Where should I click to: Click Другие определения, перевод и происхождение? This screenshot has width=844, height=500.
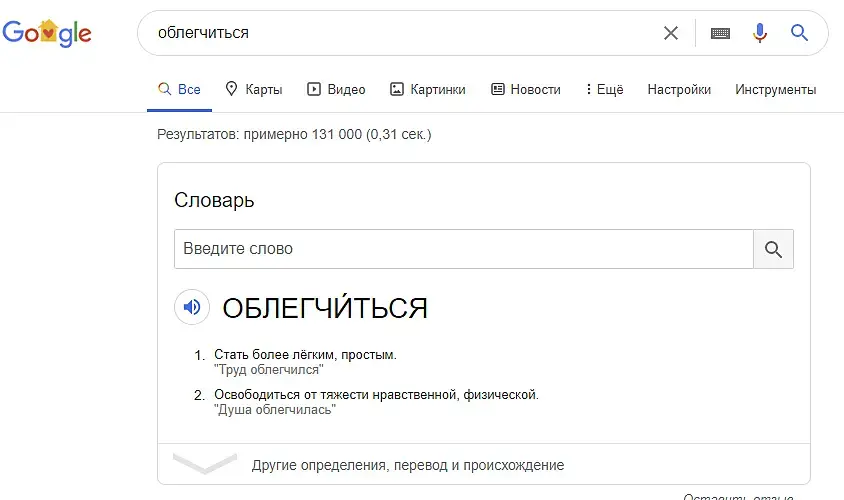click(408, 465)
